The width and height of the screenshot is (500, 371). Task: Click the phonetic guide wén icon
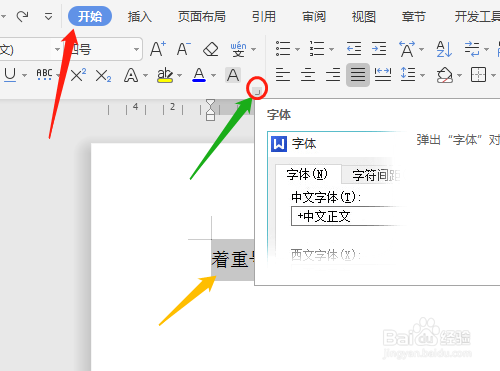point(238,49)
